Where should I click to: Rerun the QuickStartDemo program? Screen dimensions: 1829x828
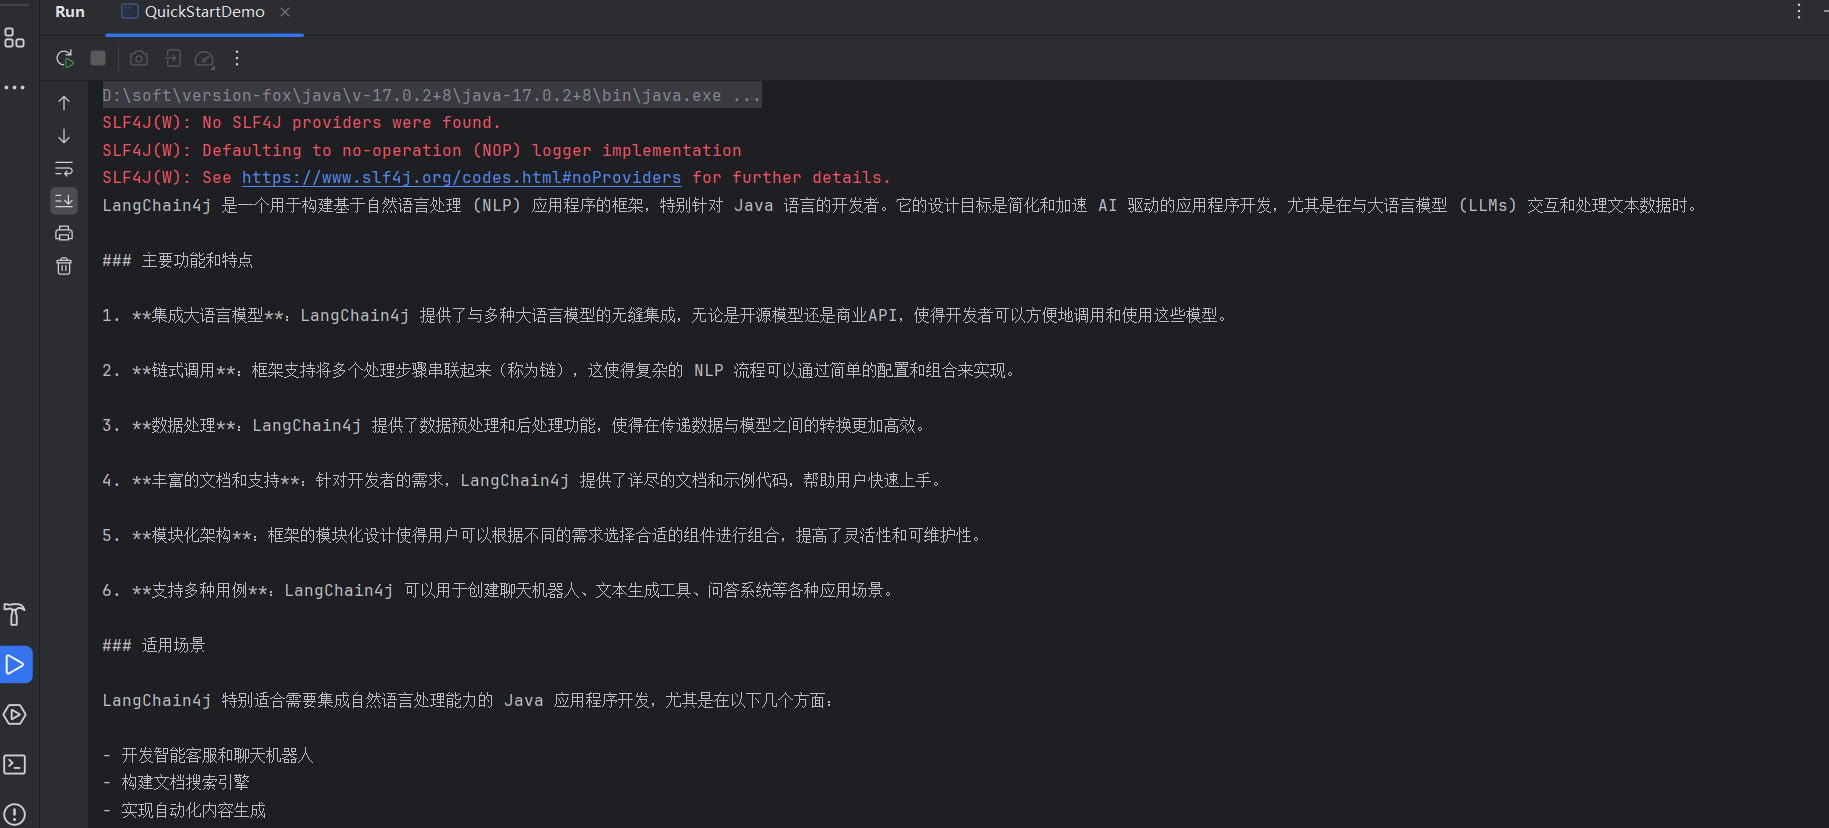65,59
